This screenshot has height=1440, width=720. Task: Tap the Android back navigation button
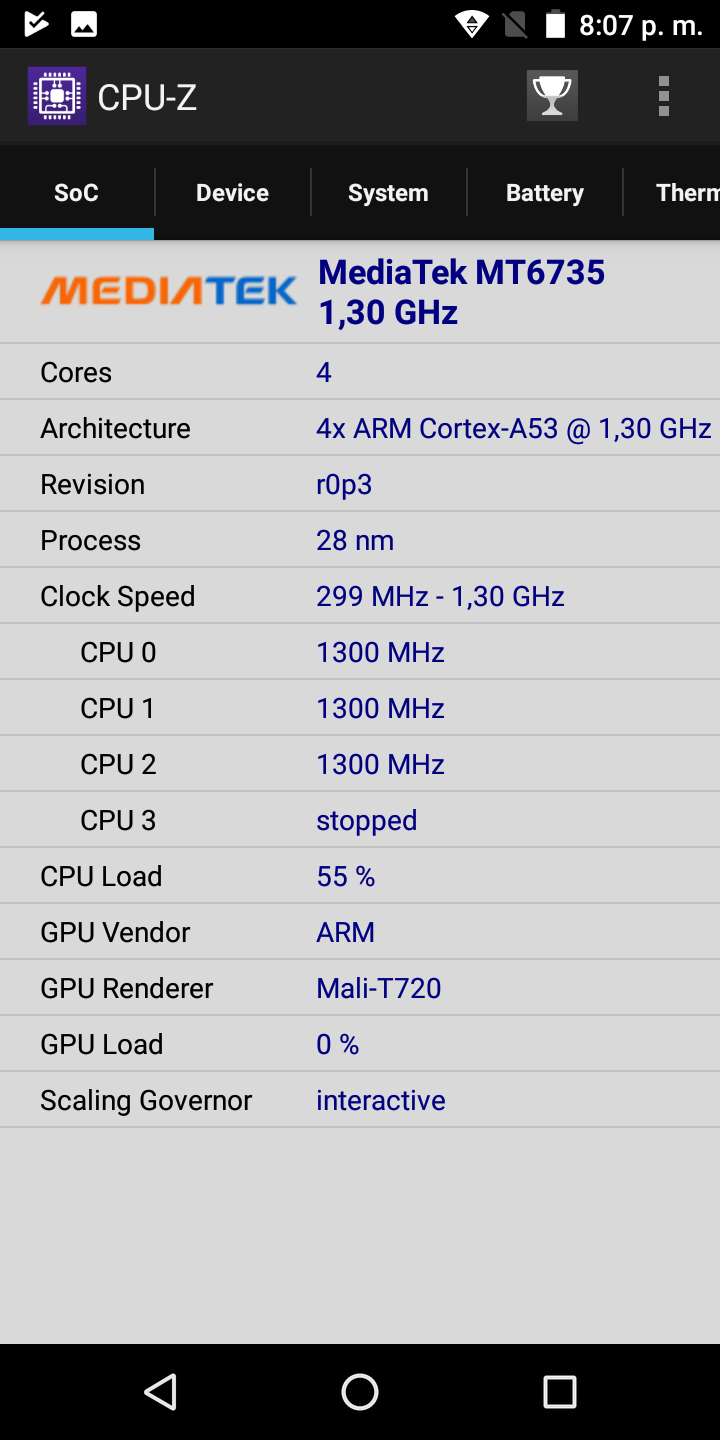(x=160, y=1391)
